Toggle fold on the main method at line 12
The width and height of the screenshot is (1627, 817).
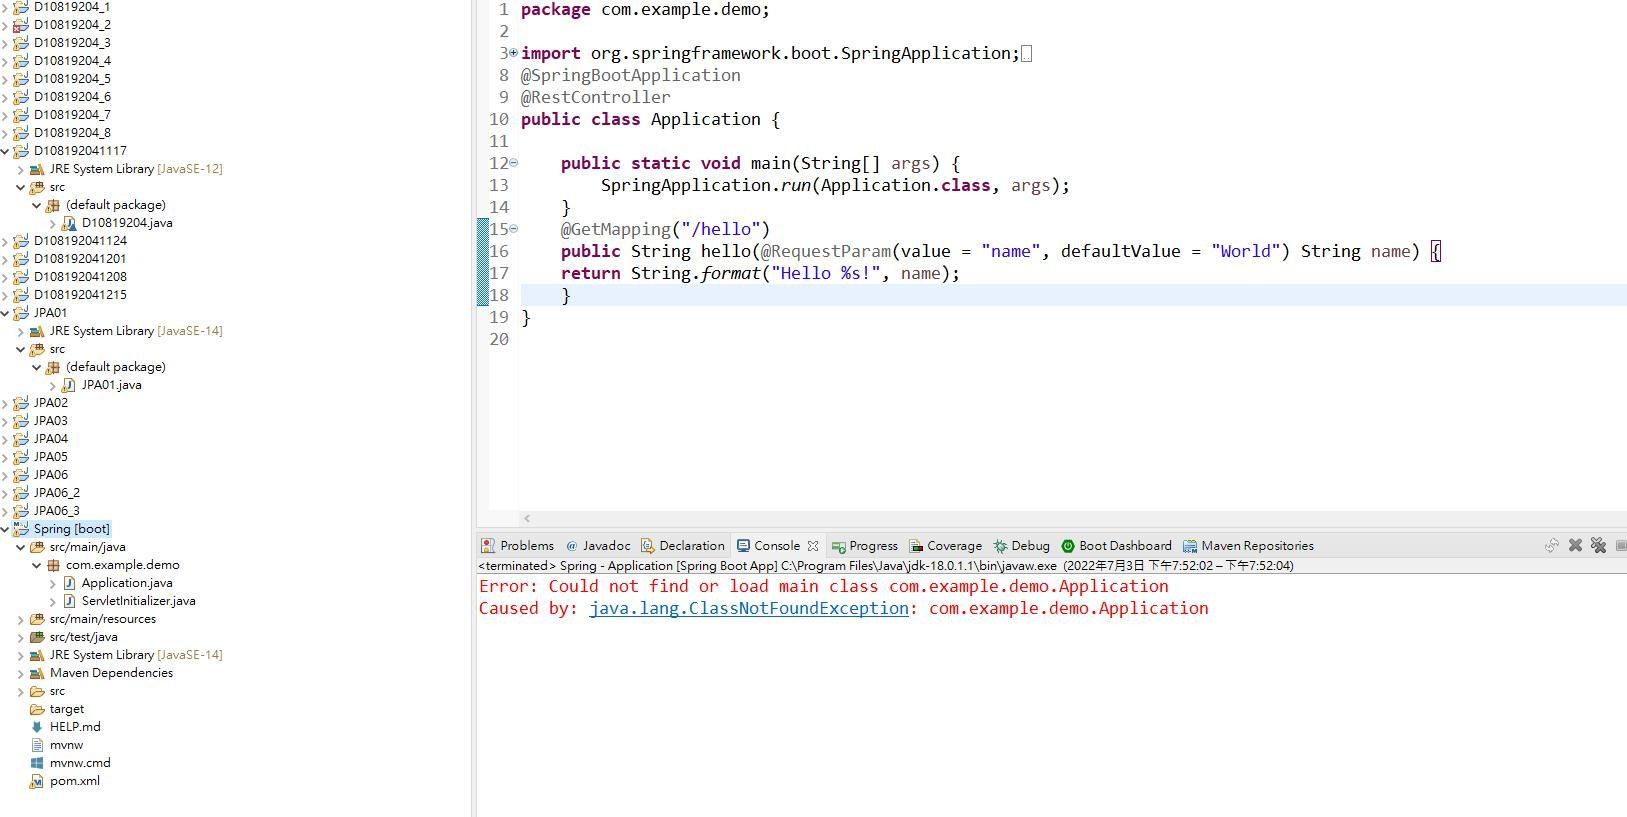(x=514, y=163)
